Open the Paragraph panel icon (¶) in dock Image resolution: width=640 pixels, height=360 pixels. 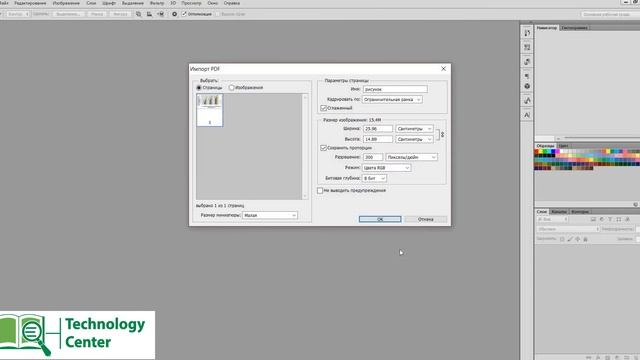point(527,76)
